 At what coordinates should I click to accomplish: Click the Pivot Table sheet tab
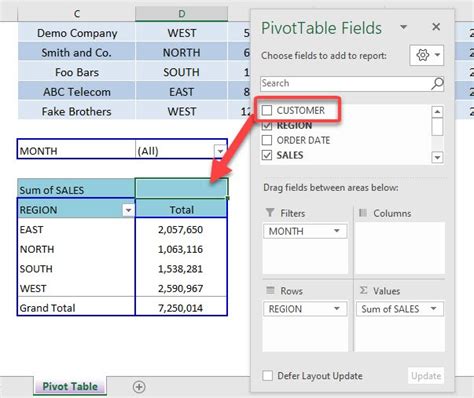[70, 386]
